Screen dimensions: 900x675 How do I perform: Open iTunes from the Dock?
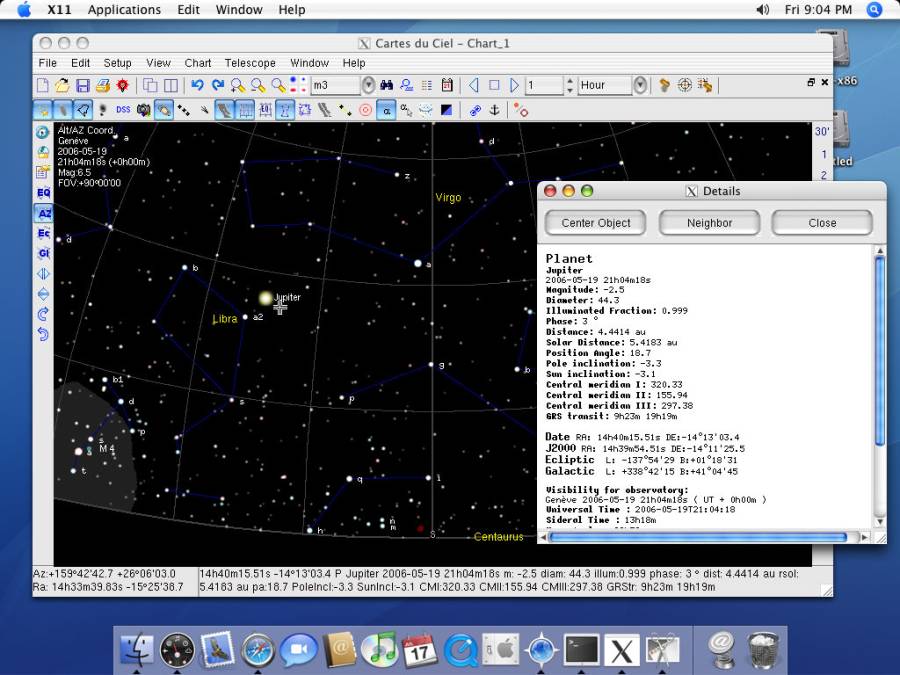click(x=379, y=650)
